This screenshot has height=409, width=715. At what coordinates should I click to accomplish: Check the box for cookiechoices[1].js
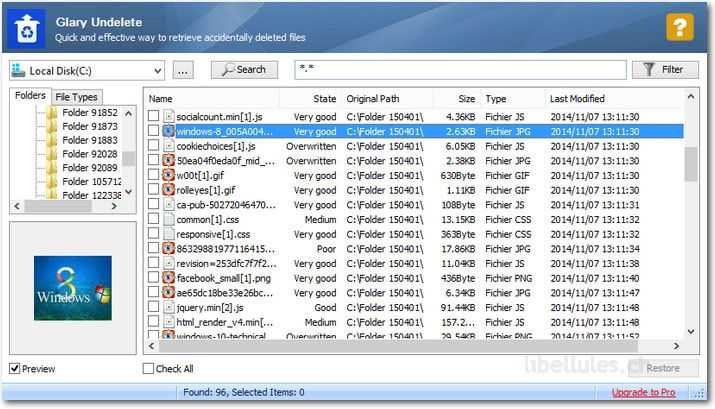coord(154,145)
